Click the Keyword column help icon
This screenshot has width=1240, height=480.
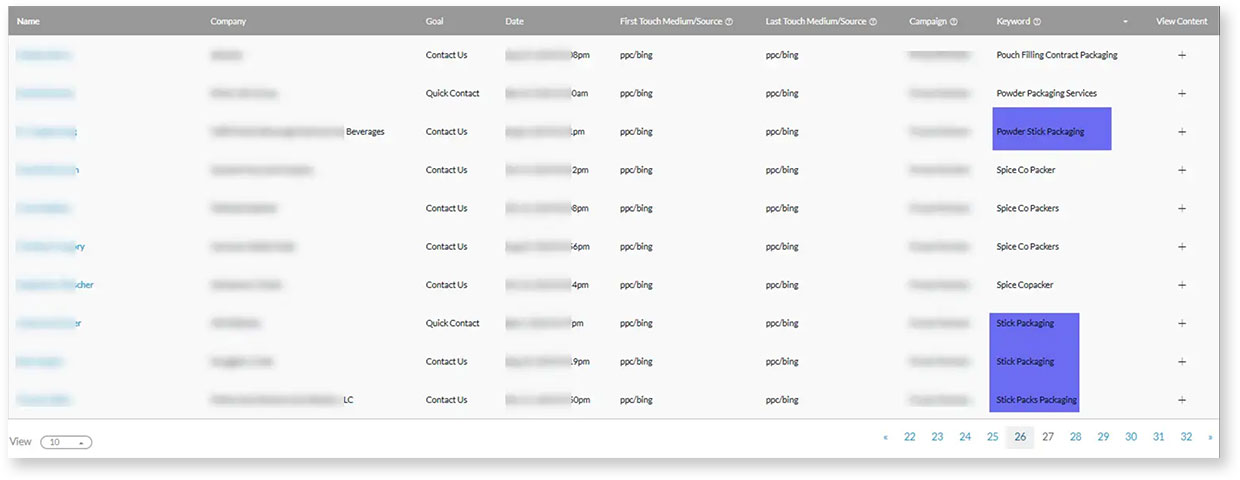pos(1037,22)
